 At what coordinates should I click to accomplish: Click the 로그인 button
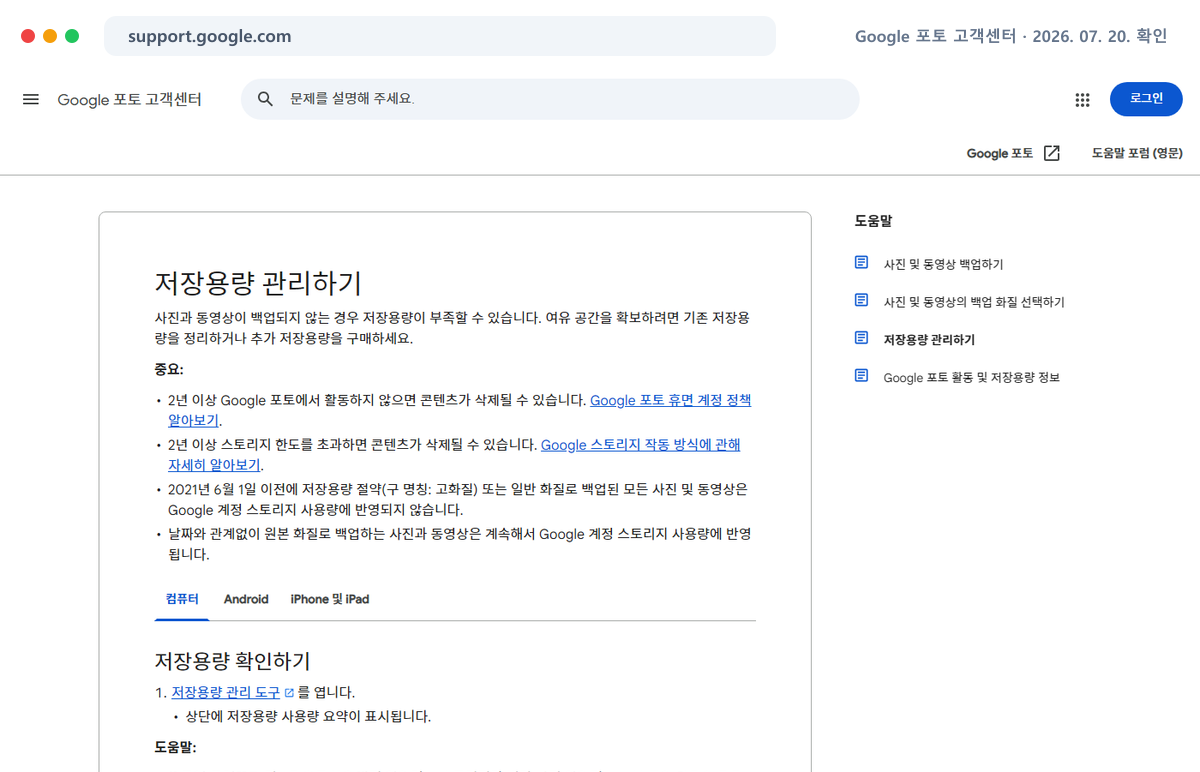tap(1146, 99)
